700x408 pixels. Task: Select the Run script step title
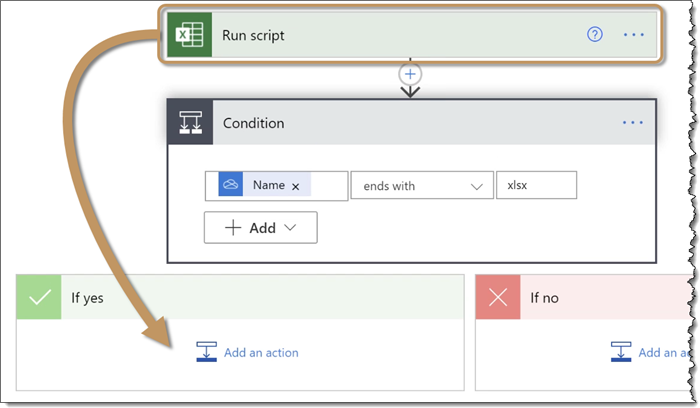[254, 35]
